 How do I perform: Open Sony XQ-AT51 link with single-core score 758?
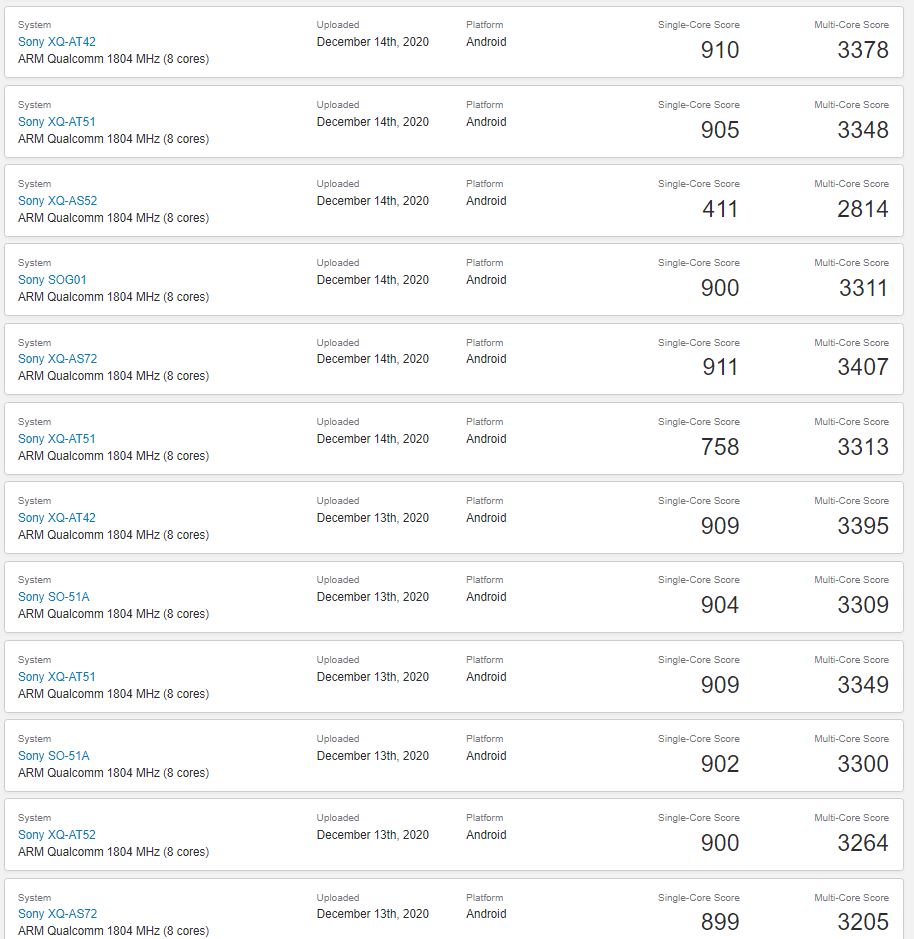pyautogui.click(x=57, y=438)
